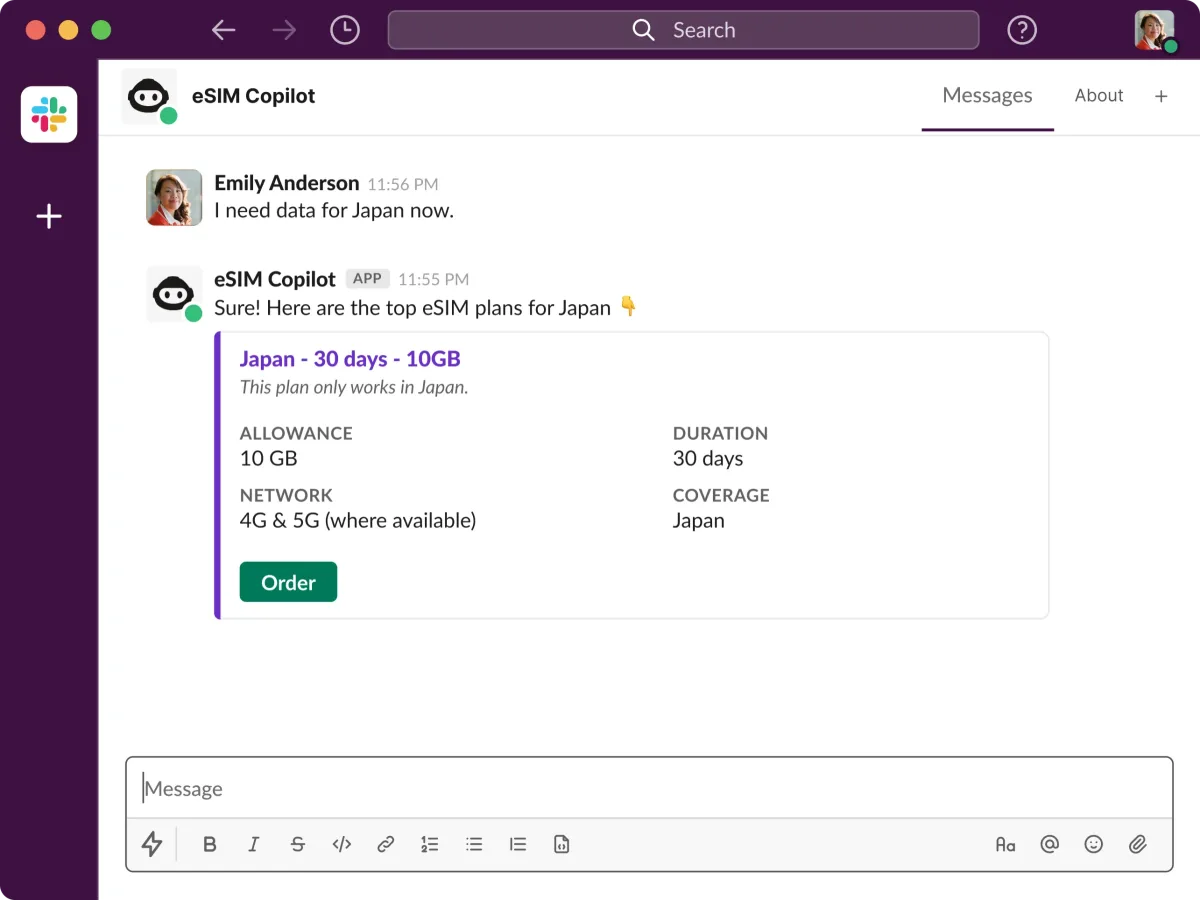The width and height of the screenshot is (1200, 900).
Task: Open the emoji picker
Action: pos(1094,844)
